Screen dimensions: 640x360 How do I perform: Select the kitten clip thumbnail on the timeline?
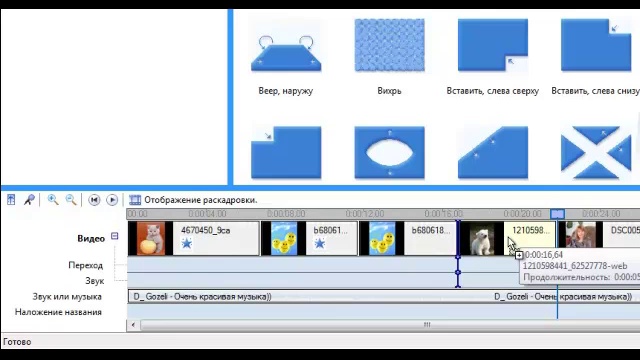click(x=151, y=238)
